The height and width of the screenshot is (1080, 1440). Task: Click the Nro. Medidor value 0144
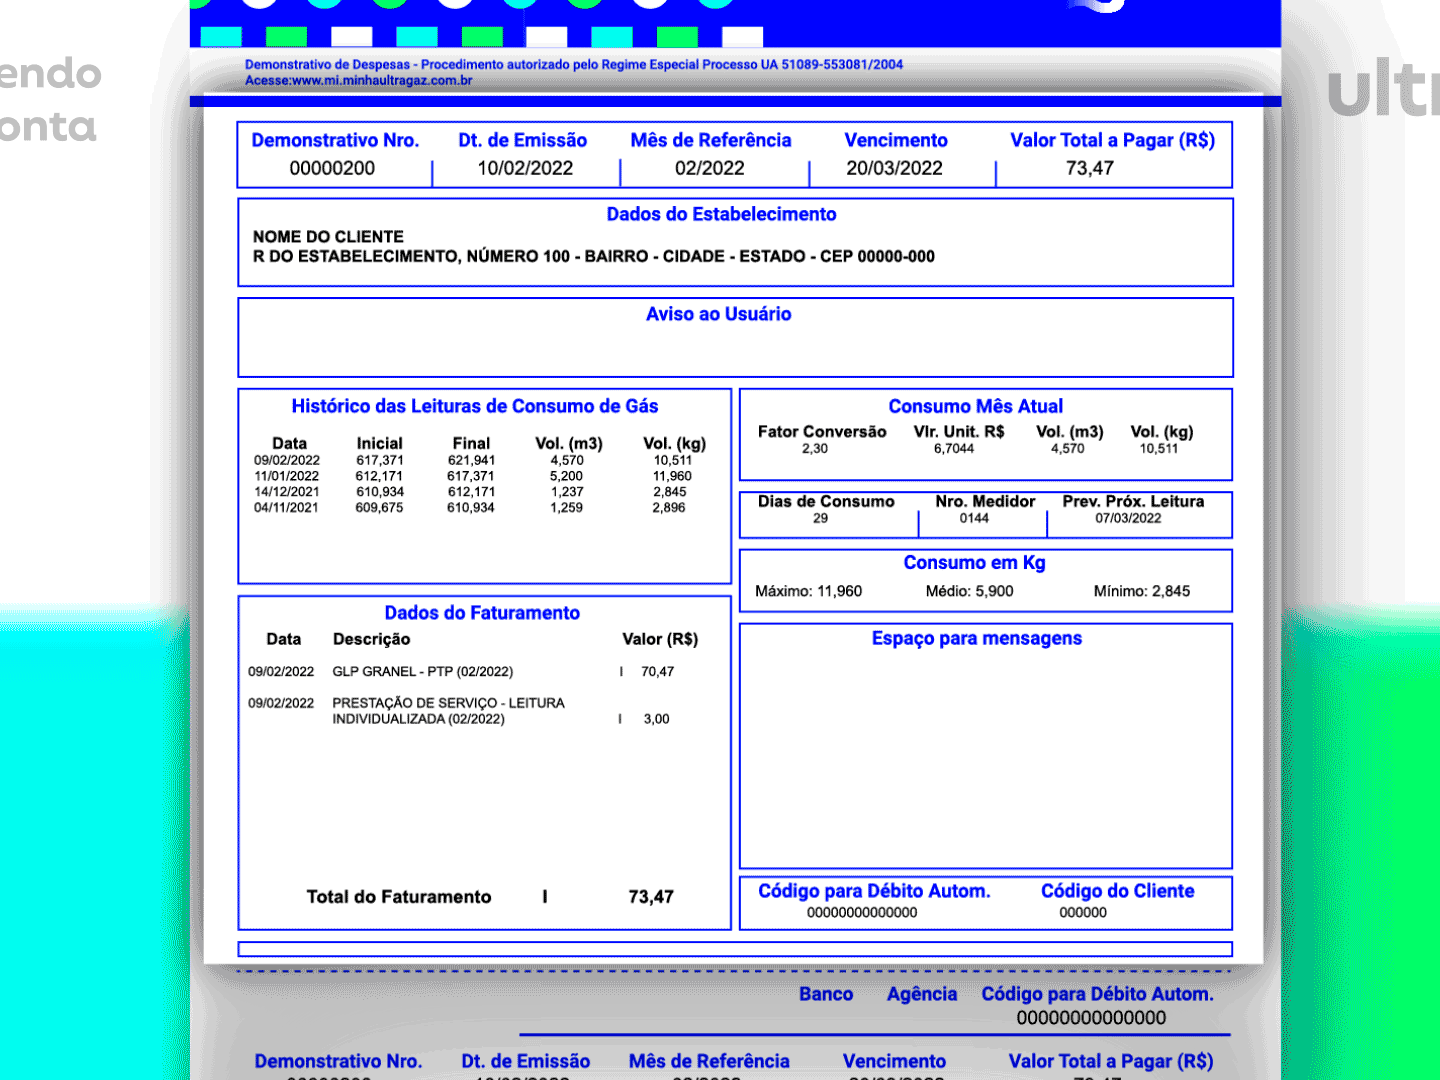point(974,518)
